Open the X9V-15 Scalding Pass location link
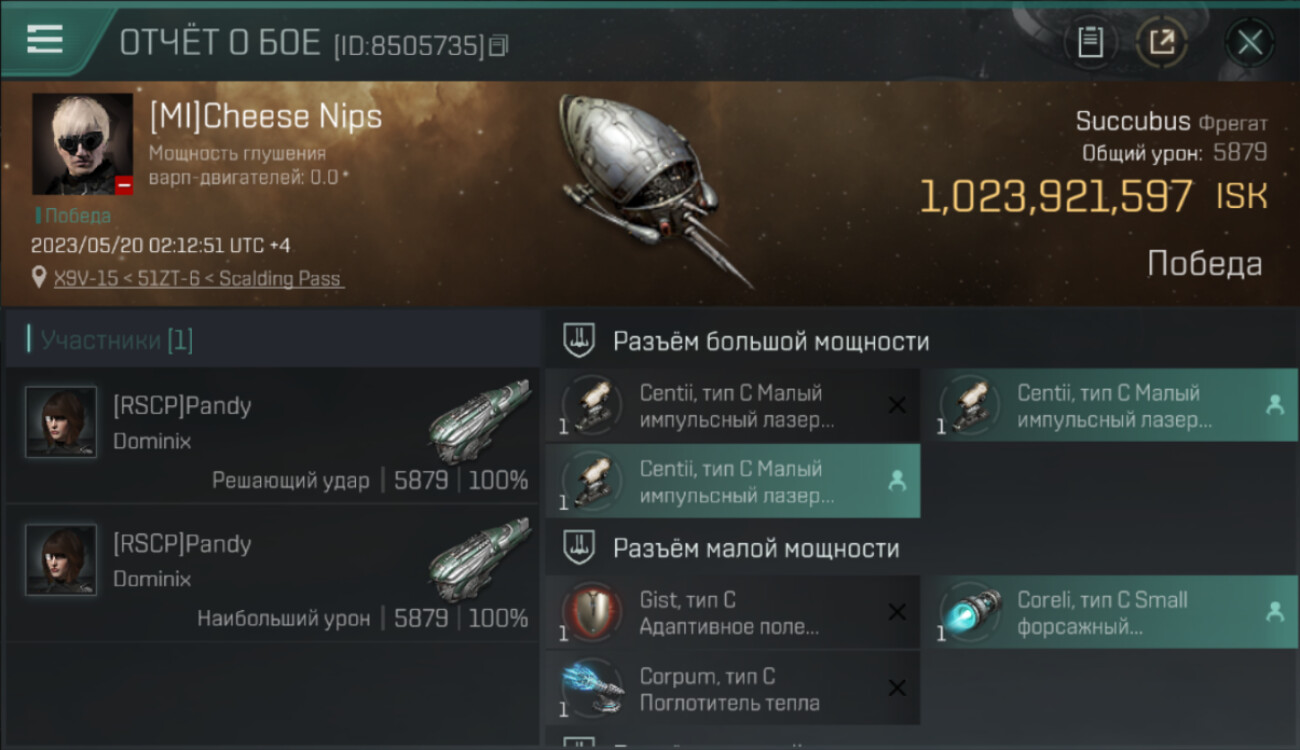This screenshot has height=750, width=1300. click(198, 279)
